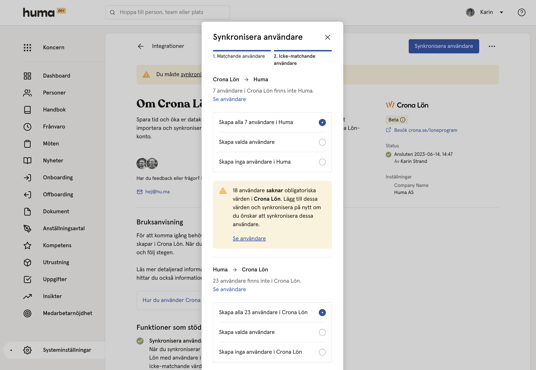The height and width of the screenshot is (370, 536).
Task: Open the Utrustning box icon
Action: [27, 262]
